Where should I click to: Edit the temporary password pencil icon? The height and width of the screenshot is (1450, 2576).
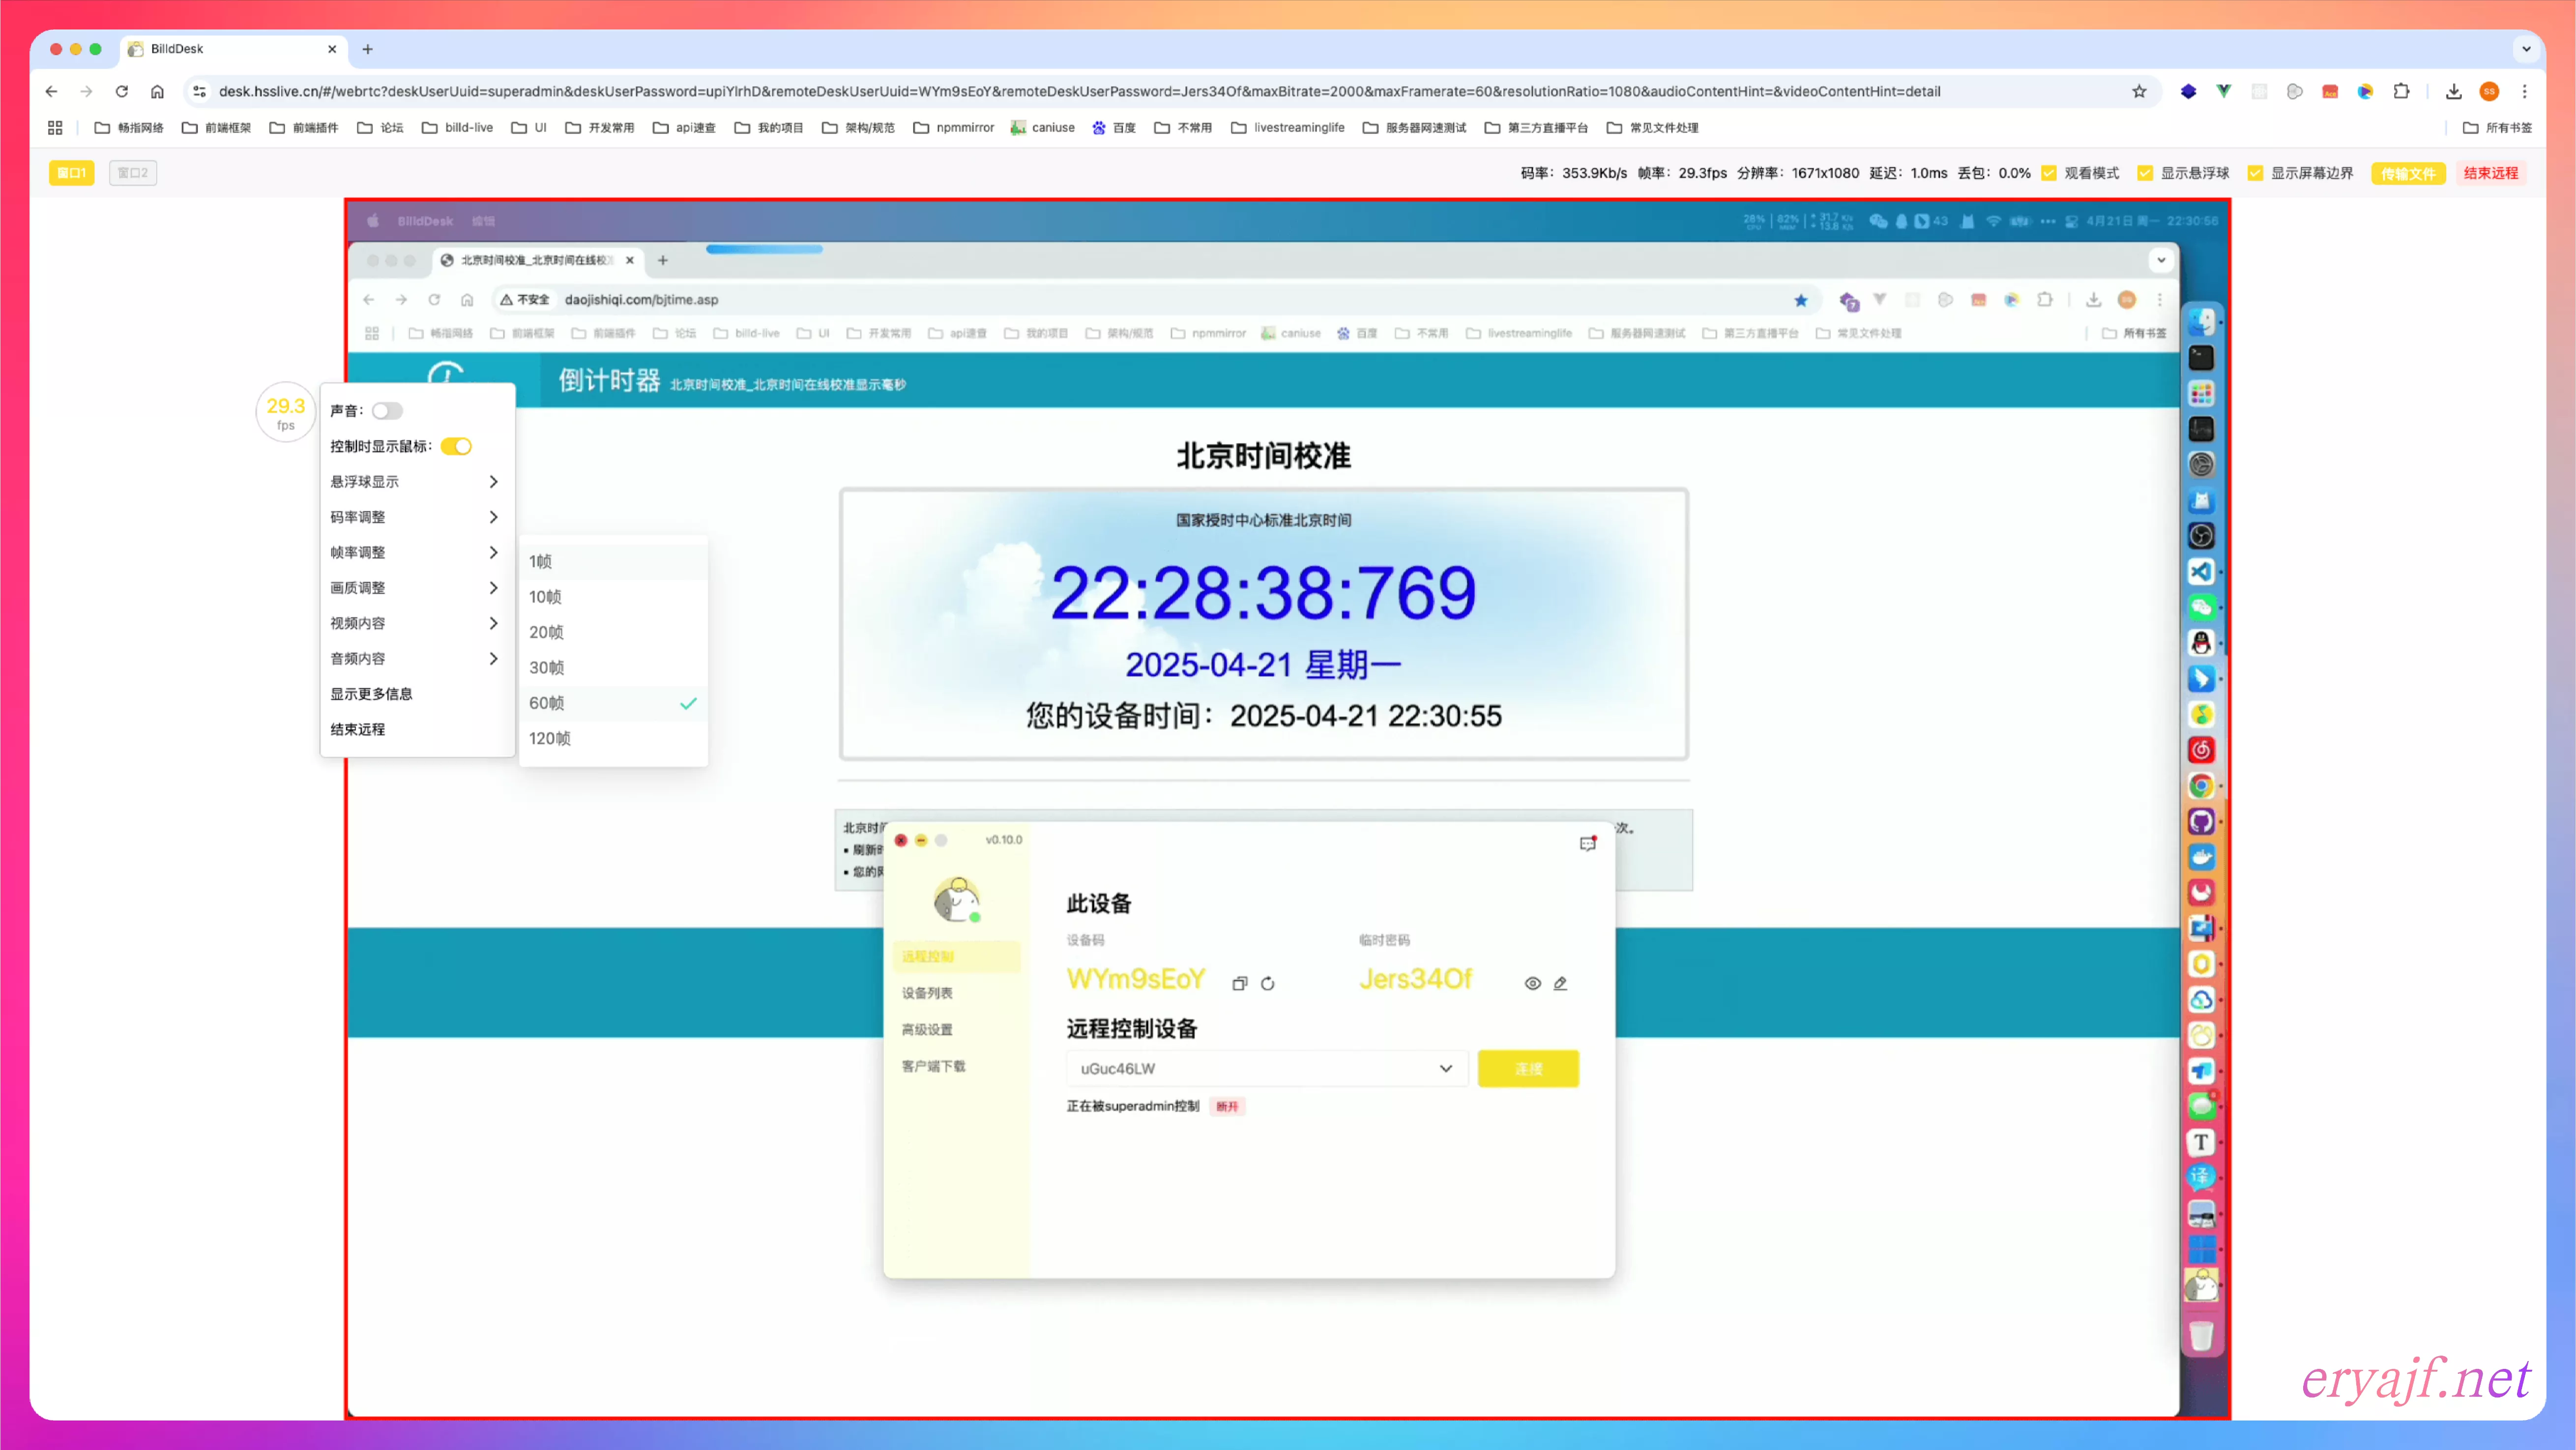click(x=1560, y=983)
